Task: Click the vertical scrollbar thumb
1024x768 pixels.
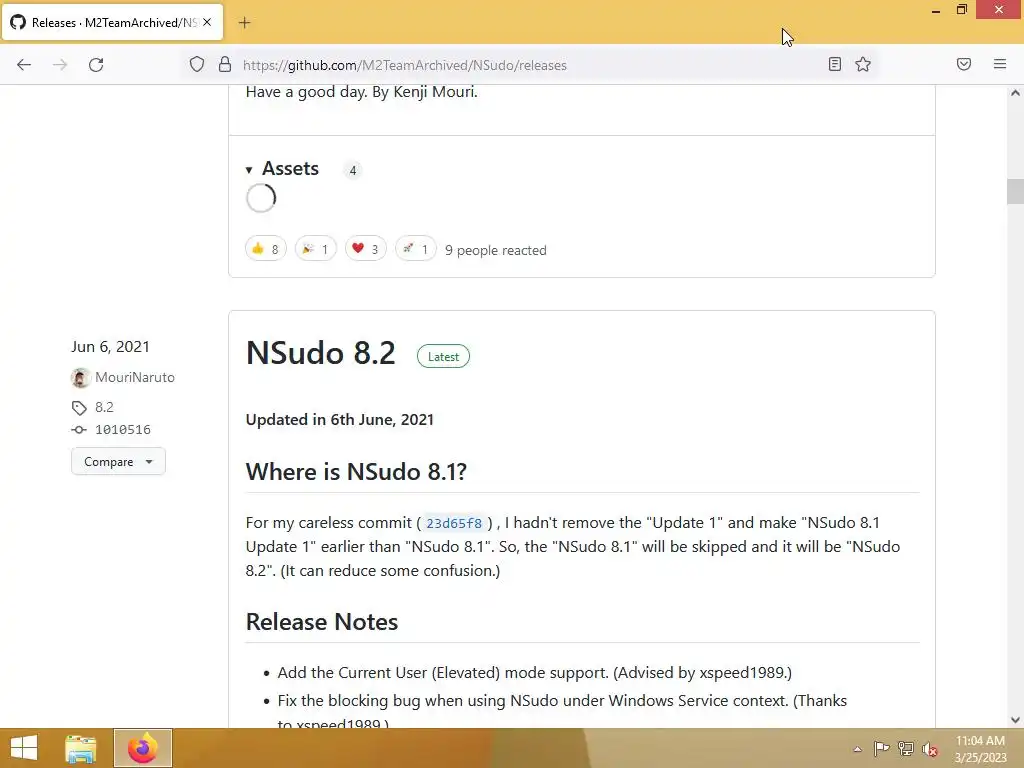Action: point(1015,191)
